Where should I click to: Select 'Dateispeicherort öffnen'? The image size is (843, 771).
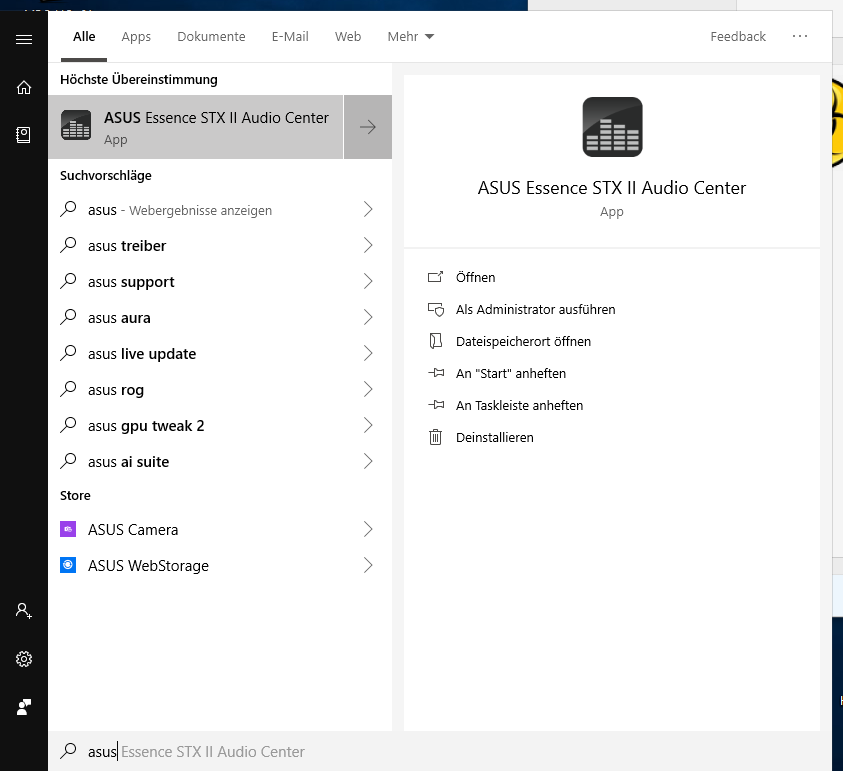(523, 341)
